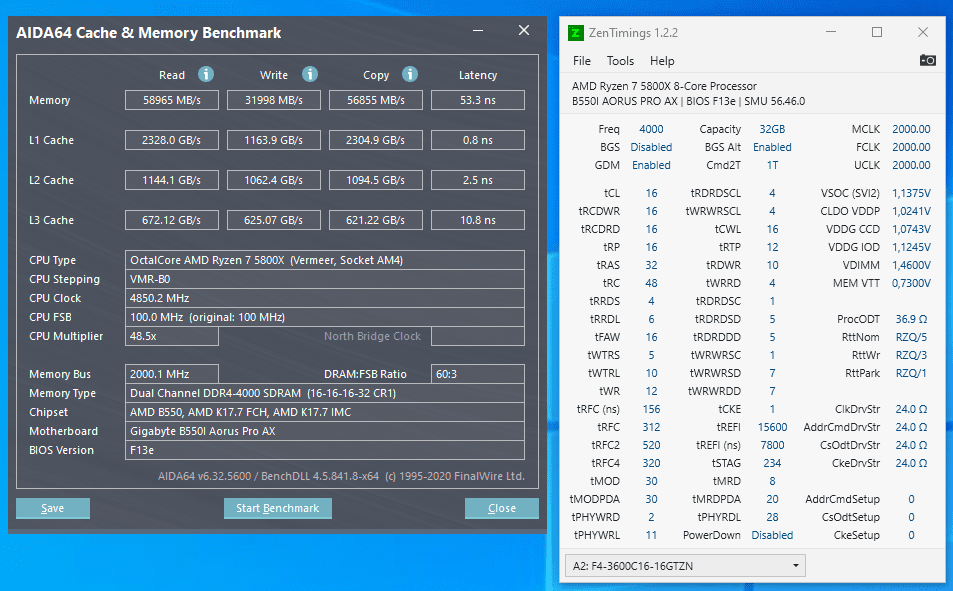The height and width of the screenshot is (591, 953).
Task: Click the ProcODT value 36.9 Ω
Action: [x=911, y=319]
